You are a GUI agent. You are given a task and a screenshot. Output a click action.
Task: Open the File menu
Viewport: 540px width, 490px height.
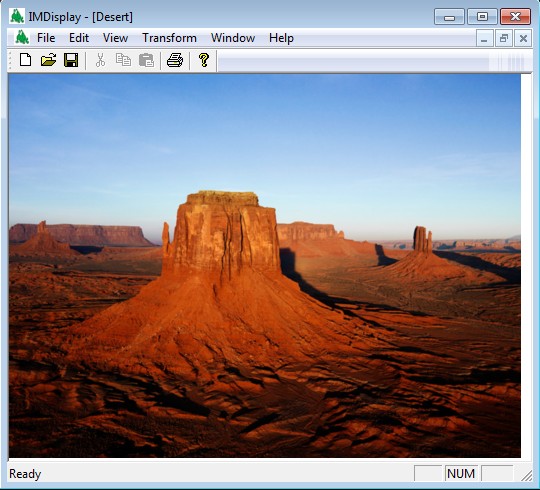tap(46, 38)
